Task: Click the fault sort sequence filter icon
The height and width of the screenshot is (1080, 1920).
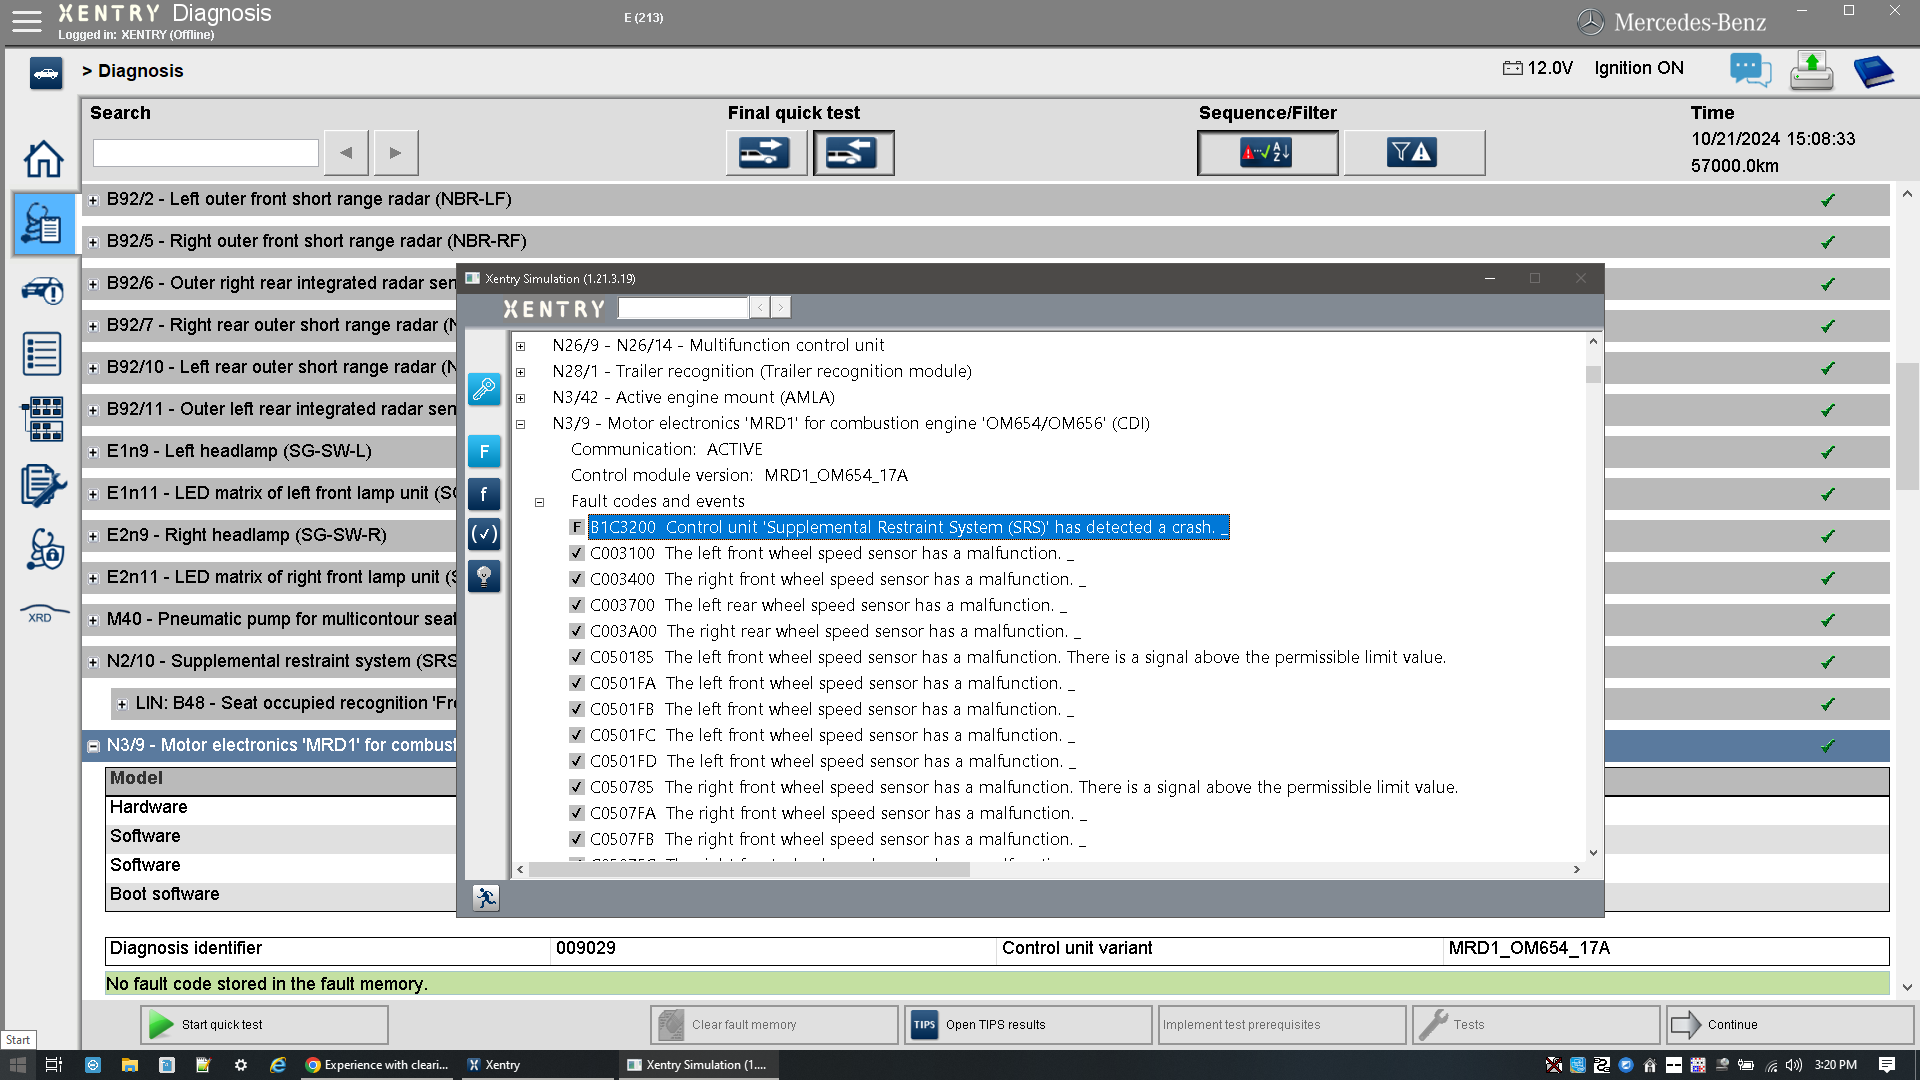Action: [1267, 153]
